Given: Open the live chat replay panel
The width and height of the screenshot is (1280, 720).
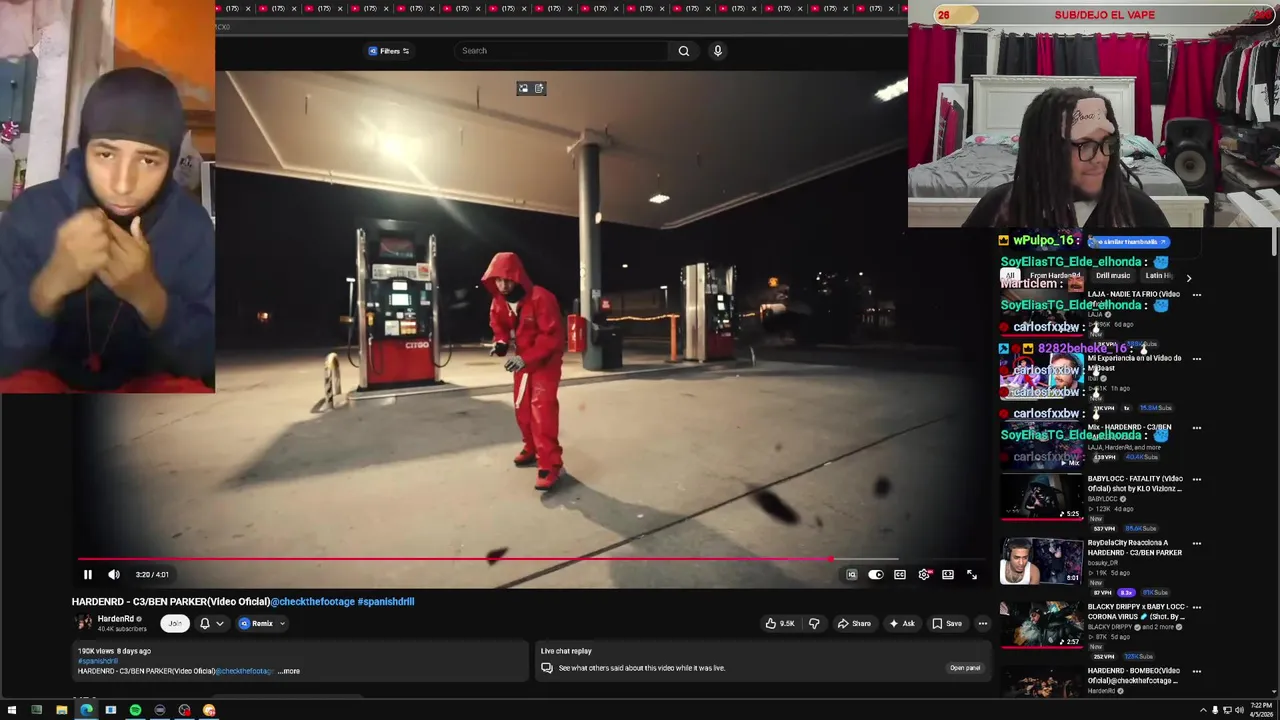Looking at the screenshot, I should coord(965,668).
